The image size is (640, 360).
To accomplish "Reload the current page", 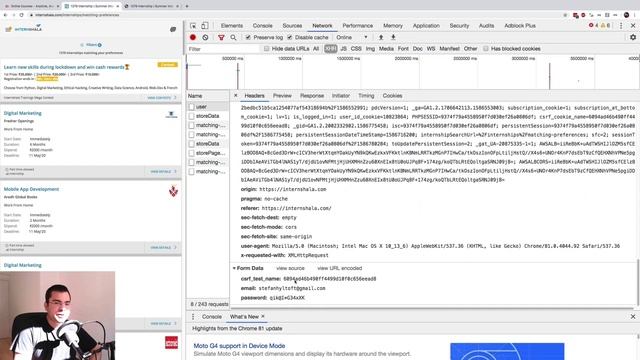I will (21, 15).
